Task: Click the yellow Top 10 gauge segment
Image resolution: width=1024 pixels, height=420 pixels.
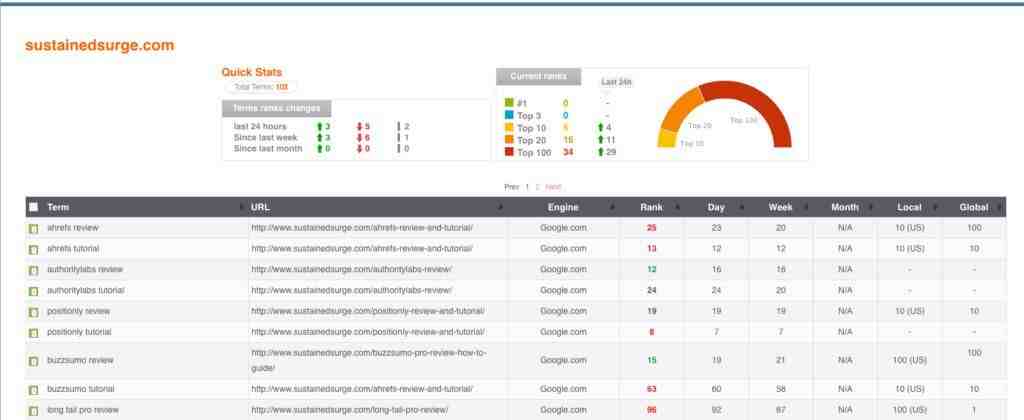Action: click(667, 139)
